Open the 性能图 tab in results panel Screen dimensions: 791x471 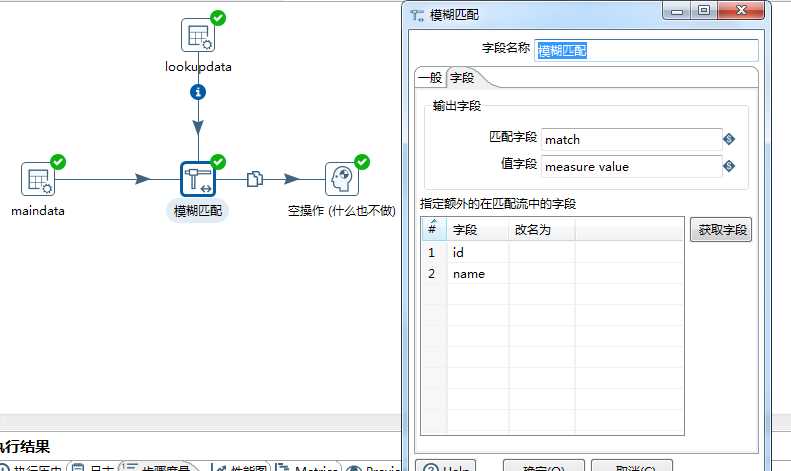(241, 467)
